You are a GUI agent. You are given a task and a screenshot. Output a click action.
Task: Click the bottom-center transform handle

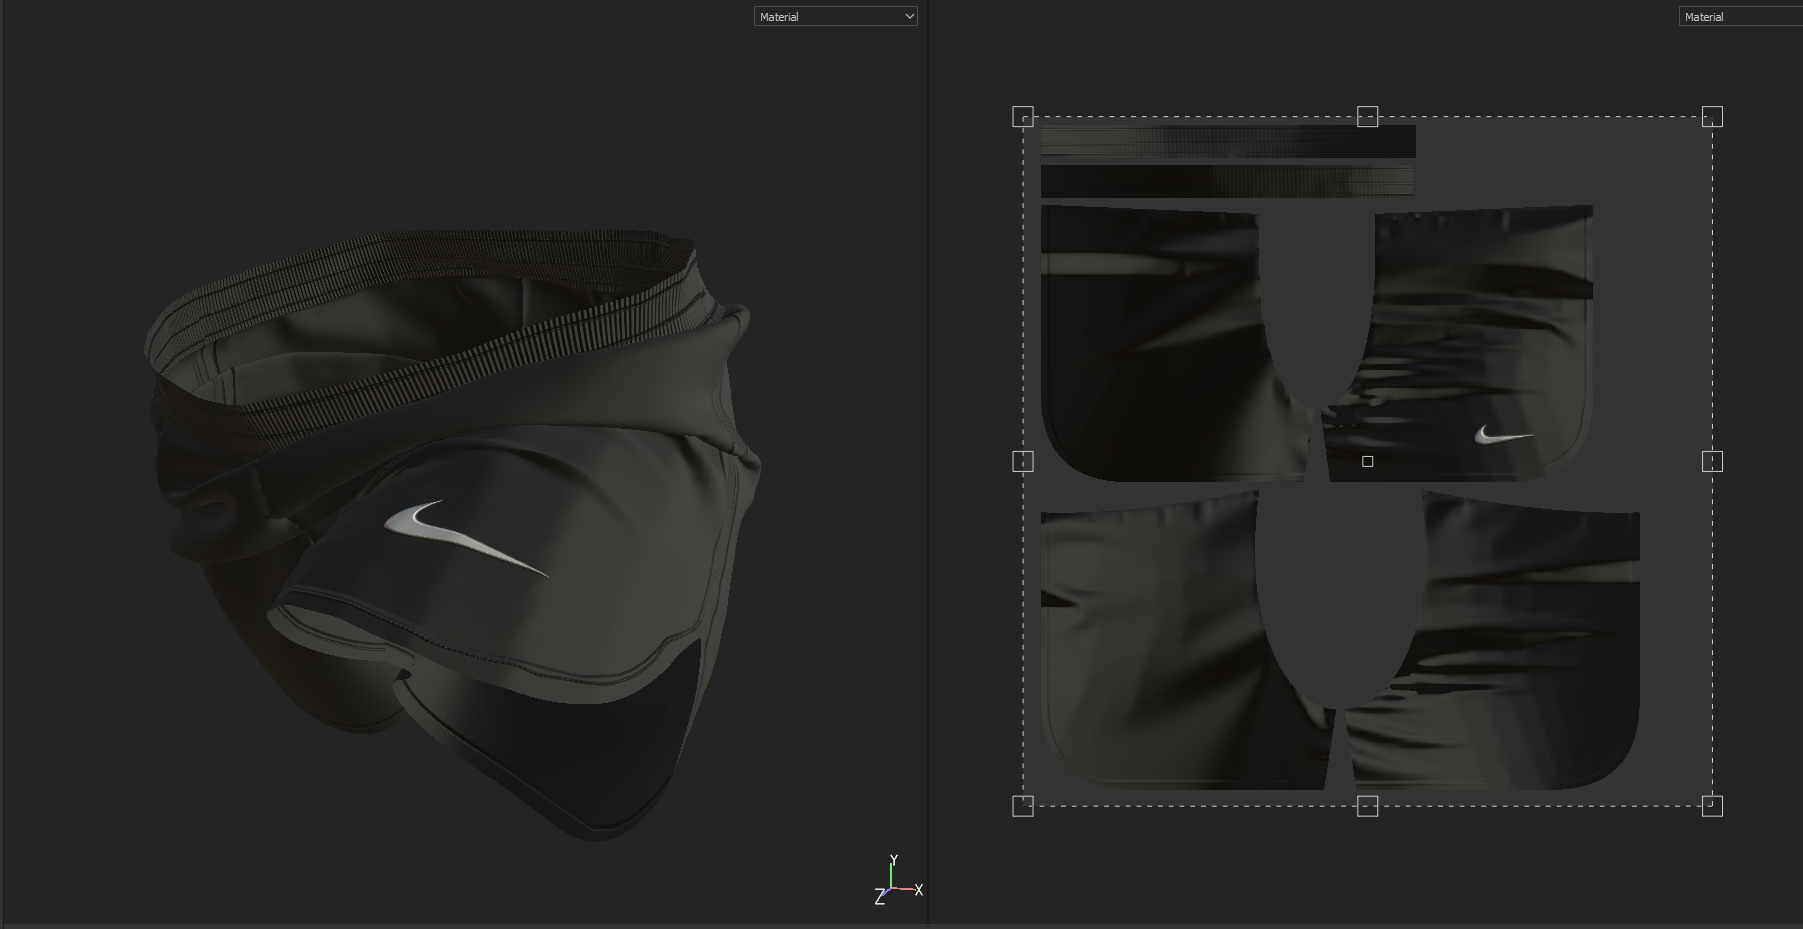(x=1367, y=806)
